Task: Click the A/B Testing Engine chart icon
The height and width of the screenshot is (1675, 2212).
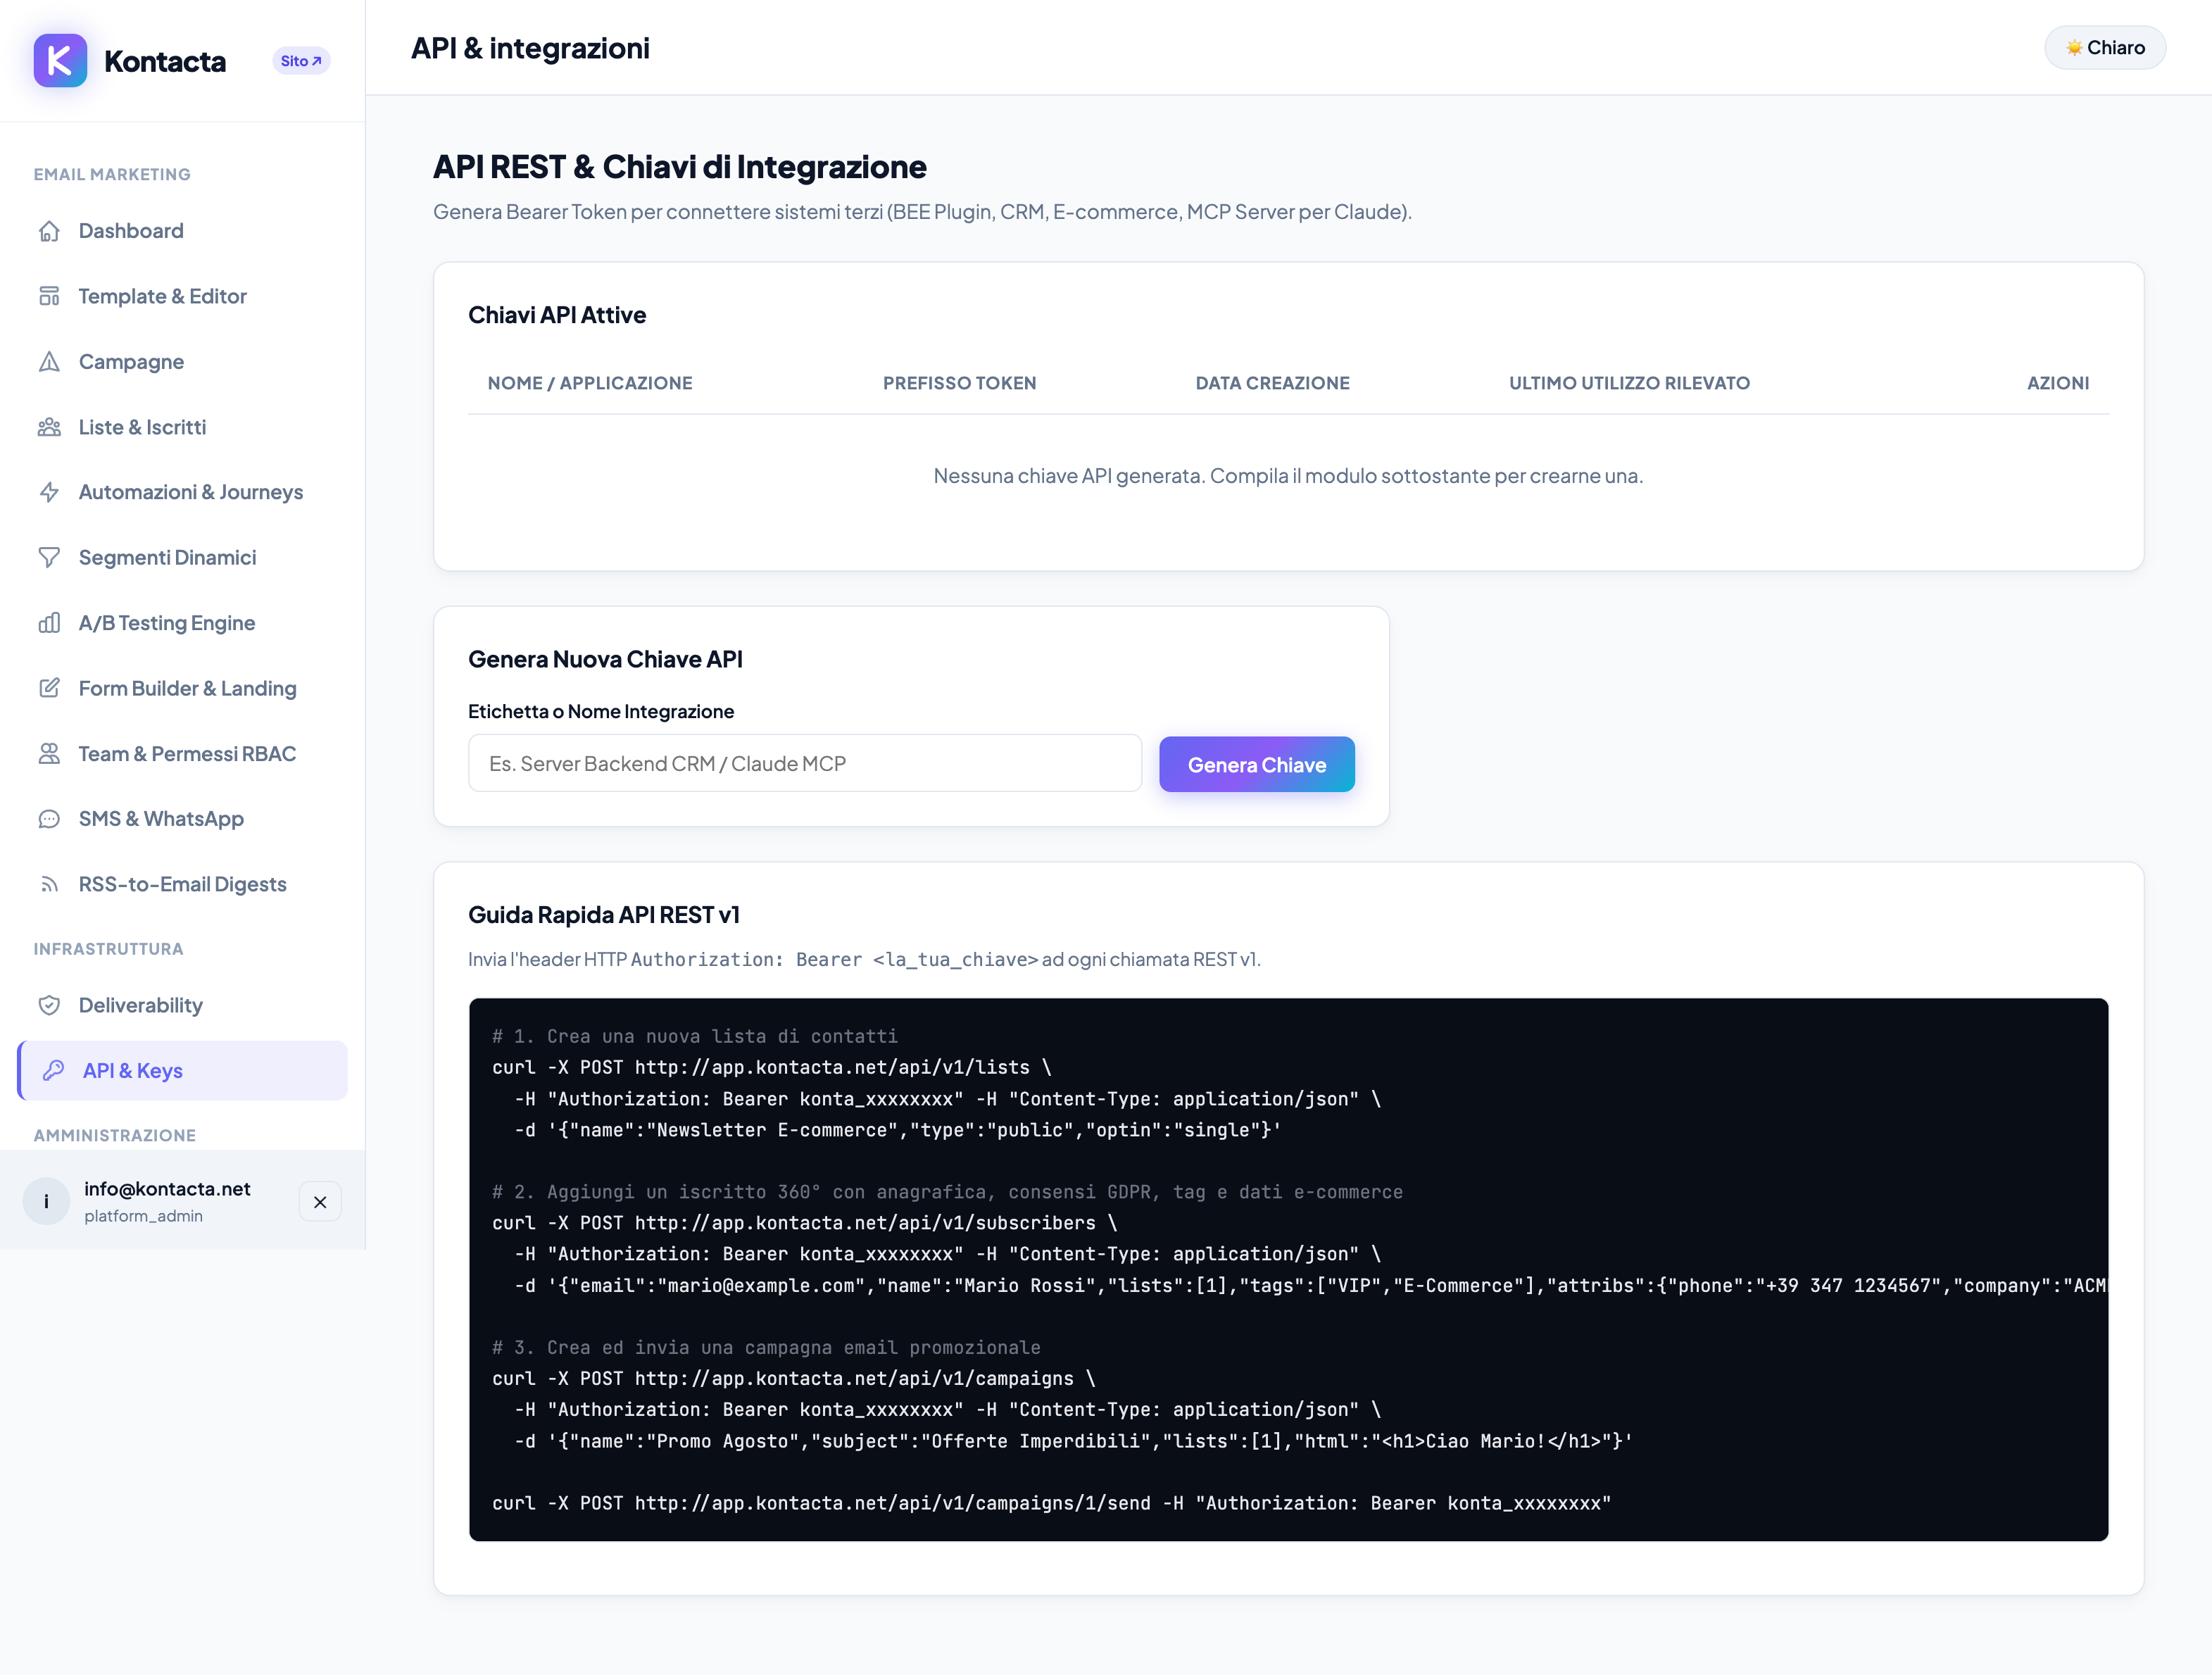Action: (49, 623)
